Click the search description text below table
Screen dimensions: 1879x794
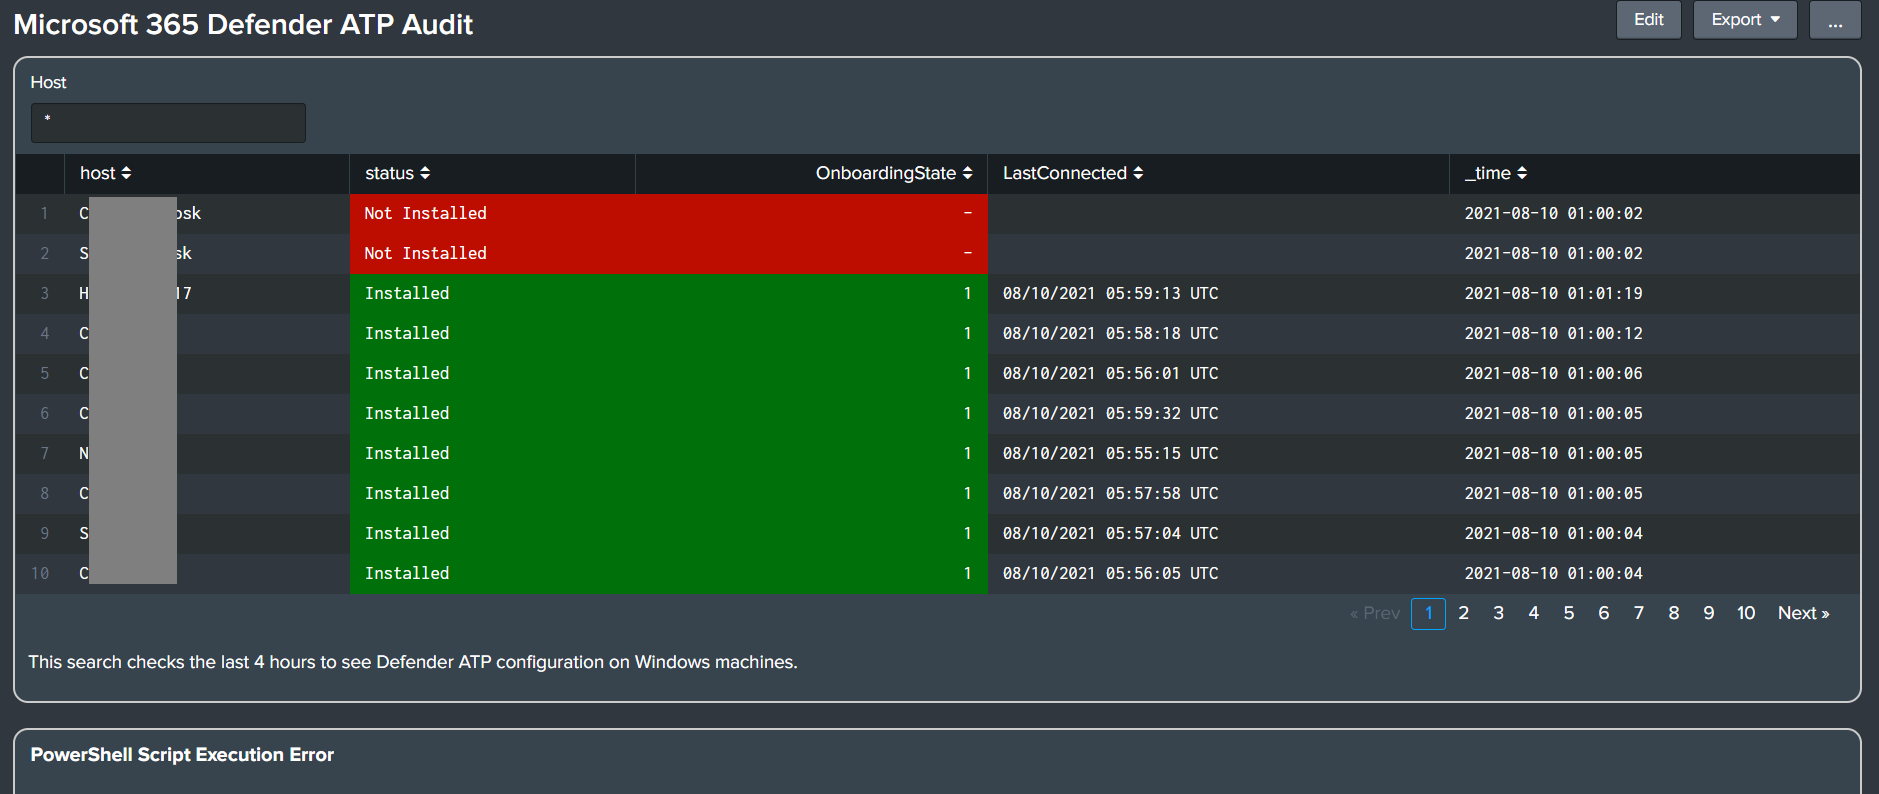pyautogui.click(x=413, y=662)
